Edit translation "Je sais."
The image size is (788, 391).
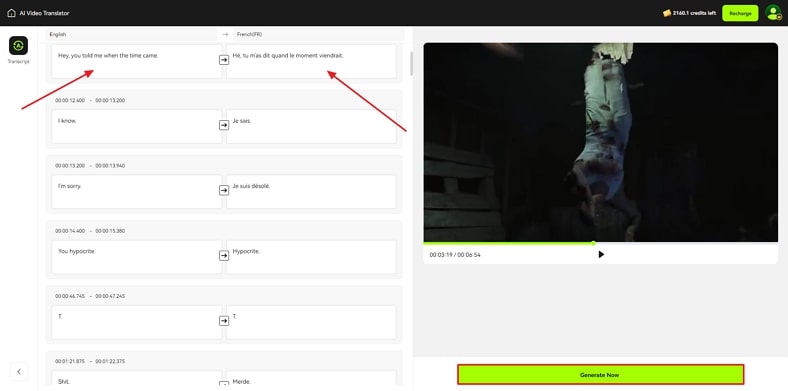tap(311, 127)
